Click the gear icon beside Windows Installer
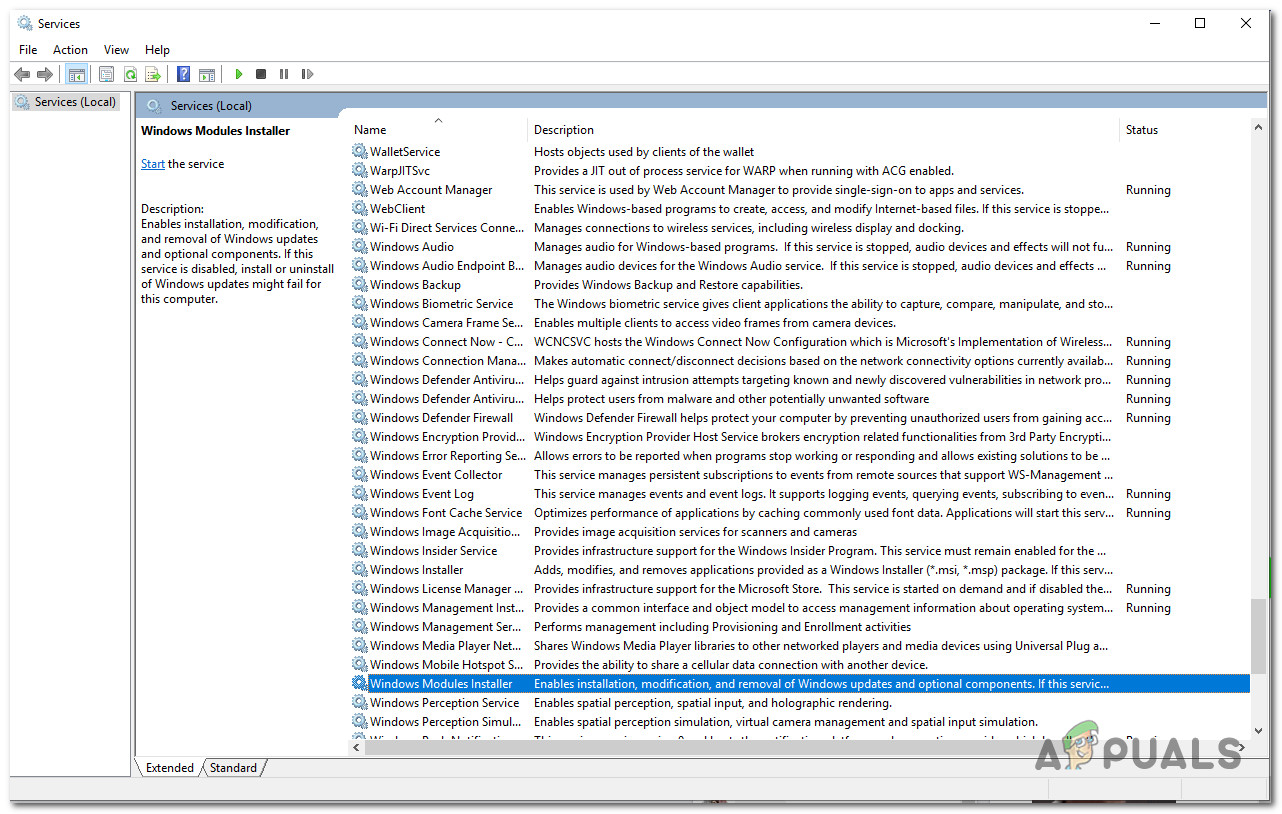1282x814 pixels. tap(360, 570)
